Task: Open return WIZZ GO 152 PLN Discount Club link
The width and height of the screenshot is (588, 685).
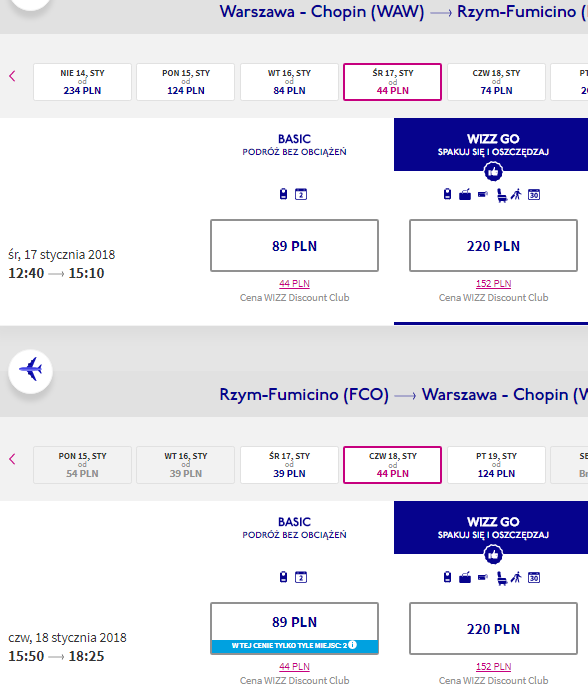Action: point(493,667)
